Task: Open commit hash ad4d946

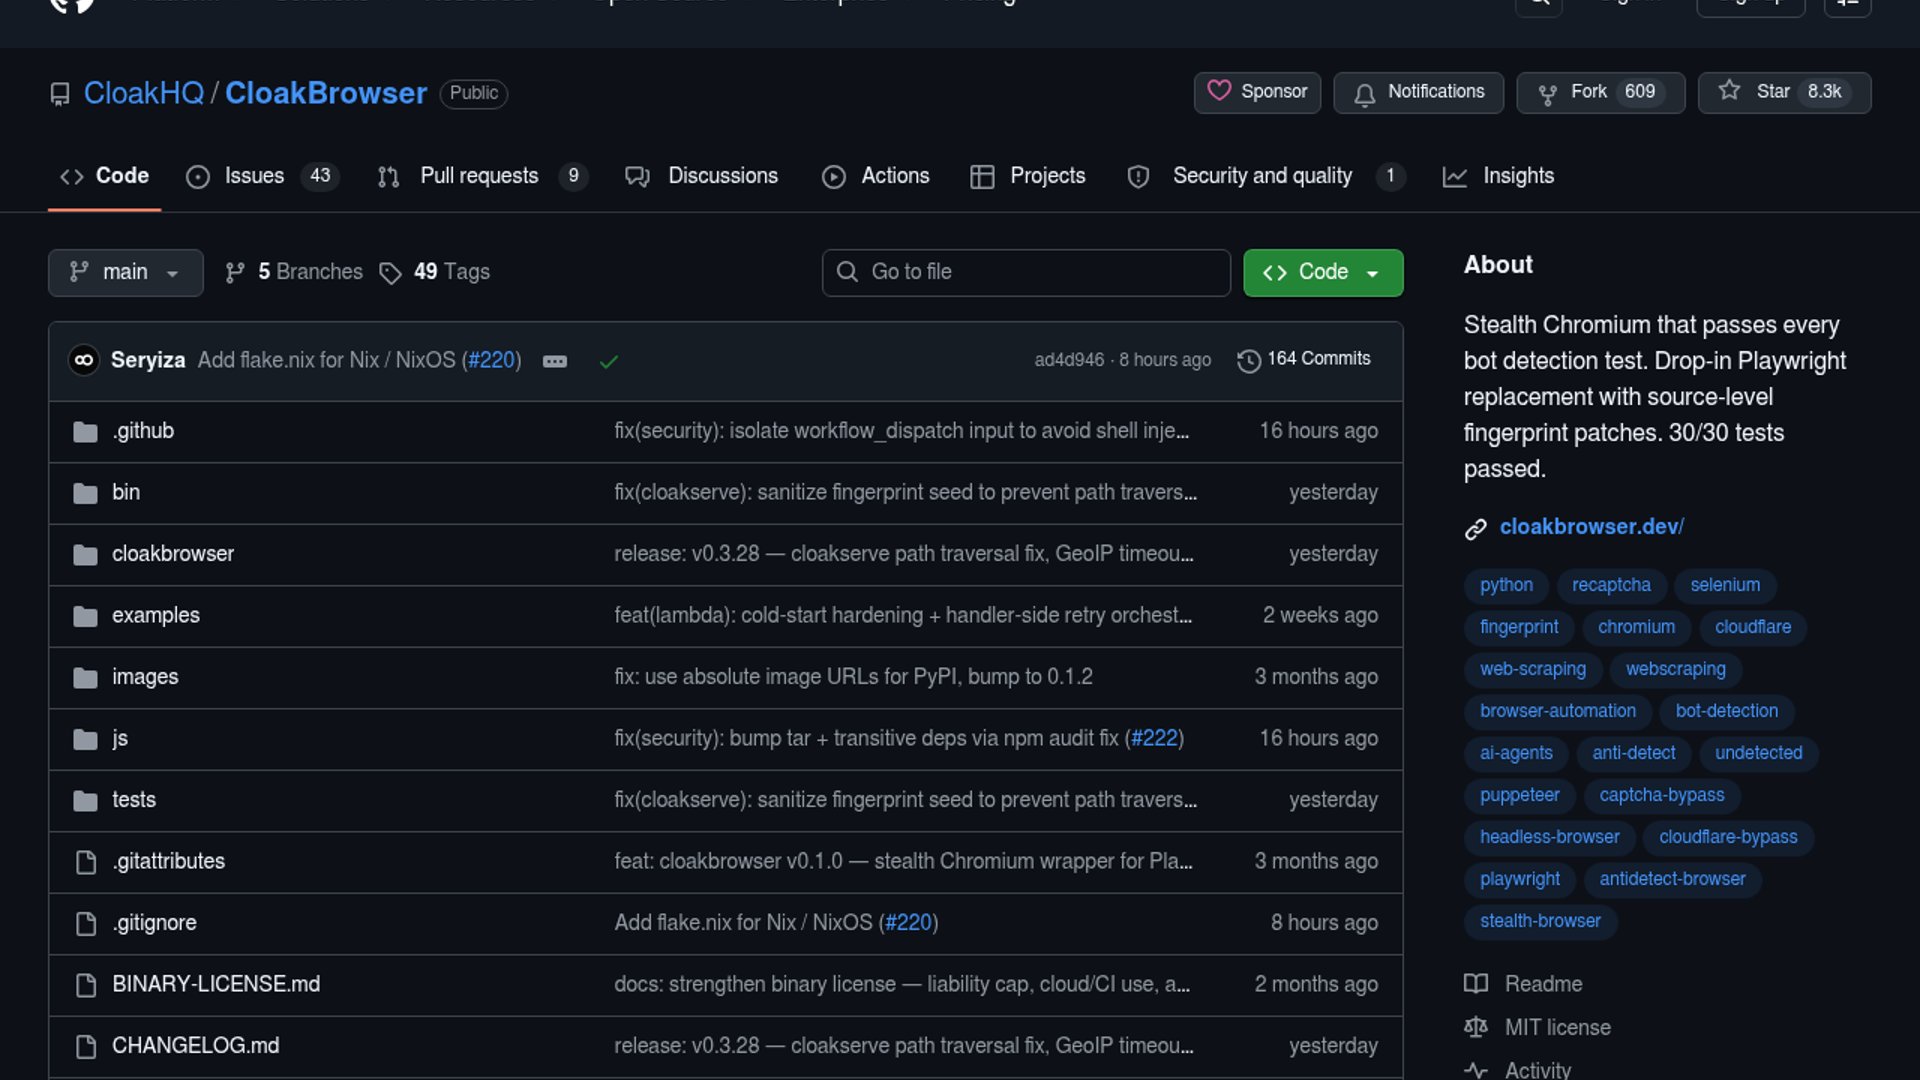Action: tap(1069, 360)
